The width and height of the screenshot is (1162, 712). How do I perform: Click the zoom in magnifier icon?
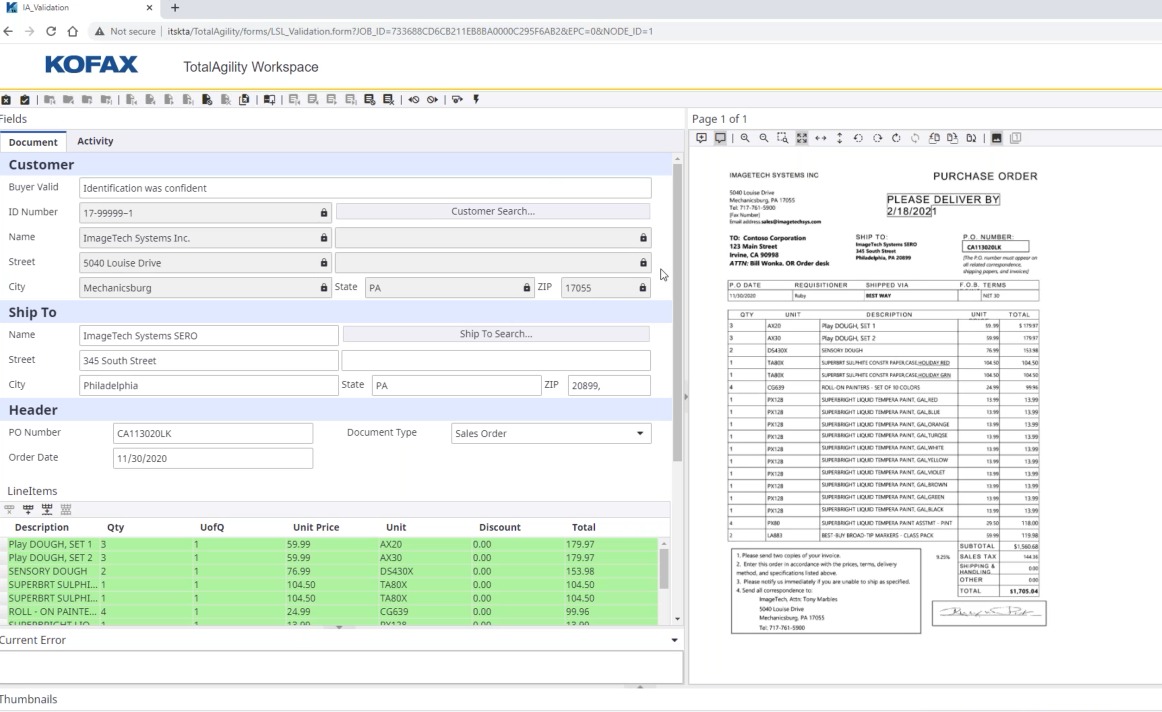[x=745, y=138]
